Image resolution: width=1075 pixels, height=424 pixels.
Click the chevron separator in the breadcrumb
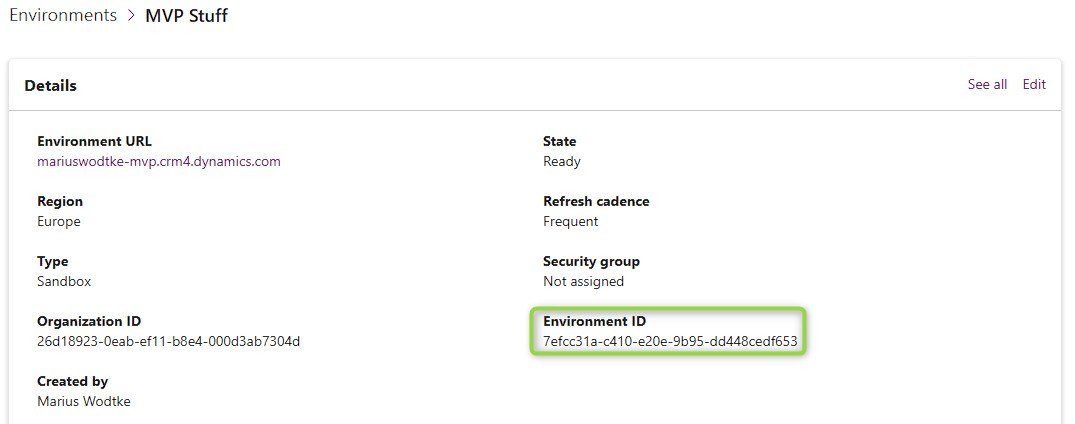pos(131,17)
